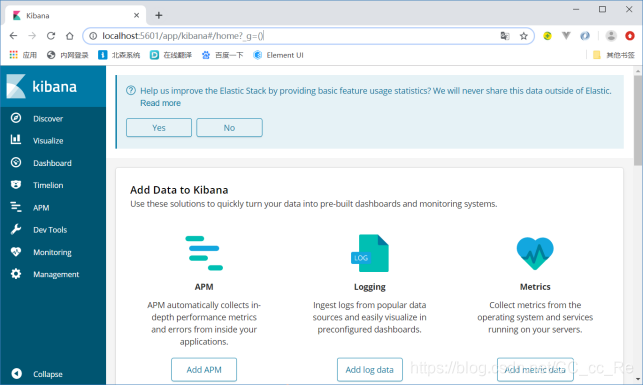Click the Metrics card title text
The image size is (643, 386).
tap(535, 287)
